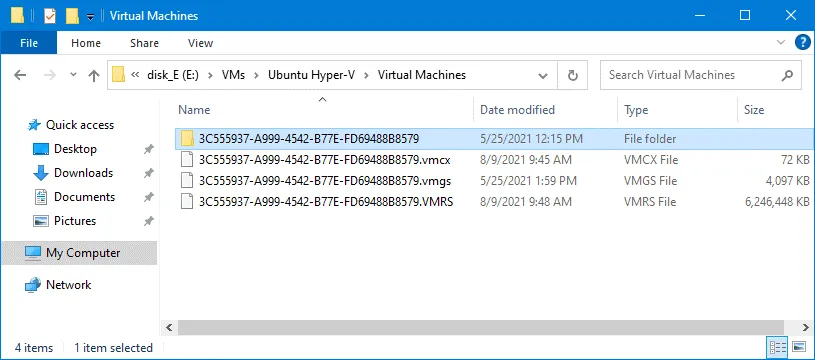Go up one folder level arrow
The width and height of the screenshot is (815, 360).
(x=94, y=76)
